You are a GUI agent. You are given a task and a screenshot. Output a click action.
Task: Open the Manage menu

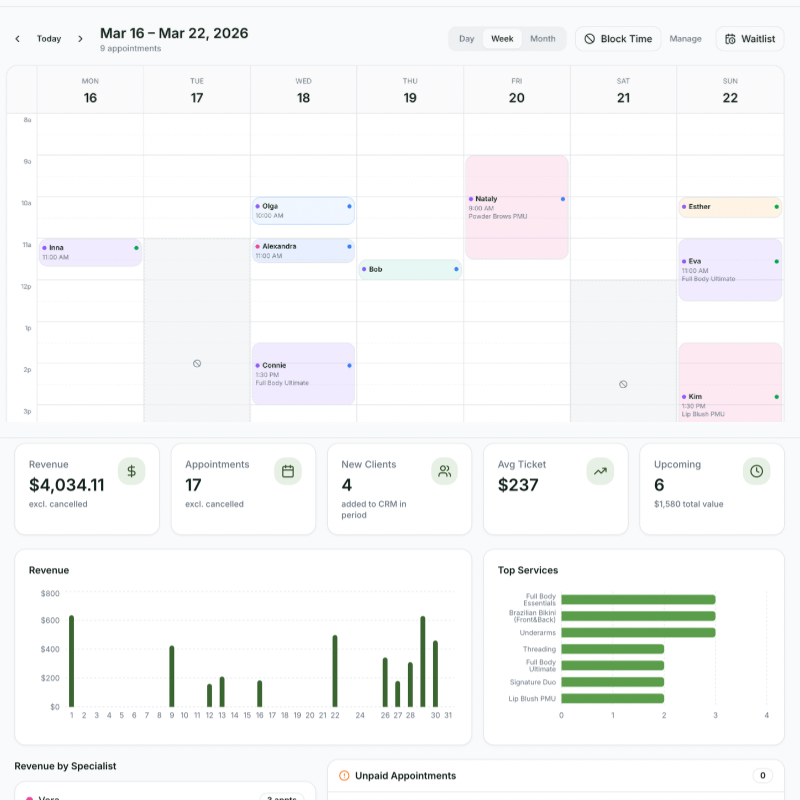pyautogui.click(x=686, y=38)
